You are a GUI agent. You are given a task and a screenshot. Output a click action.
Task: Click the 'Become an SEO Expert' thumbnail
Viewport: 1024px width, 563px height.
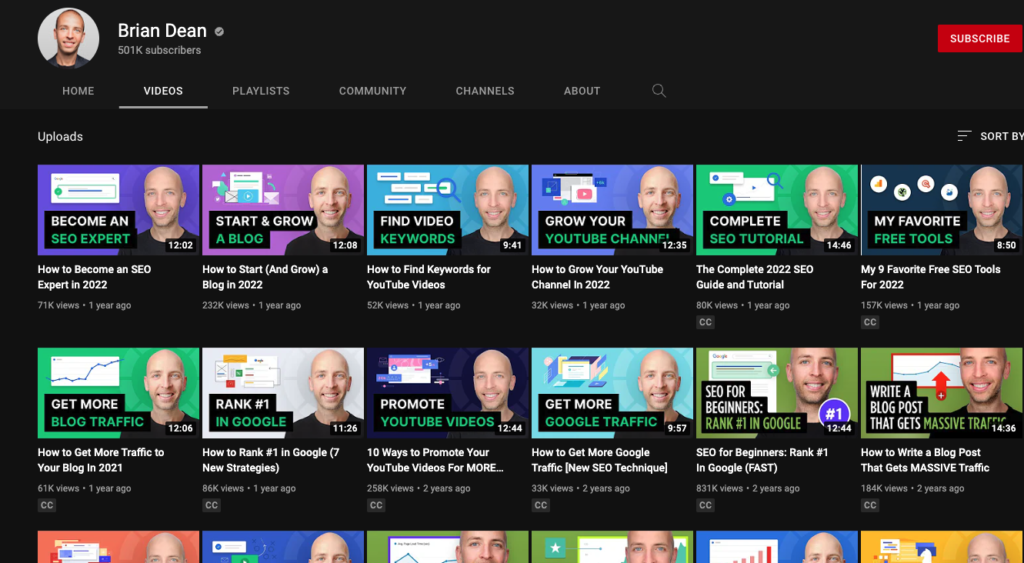tap(118, 210)
